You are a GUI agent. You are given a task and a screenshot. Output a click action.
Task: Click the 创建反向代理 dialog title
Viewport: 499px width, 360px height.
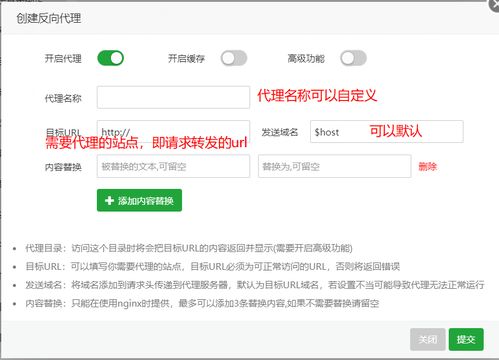(49, 18)
